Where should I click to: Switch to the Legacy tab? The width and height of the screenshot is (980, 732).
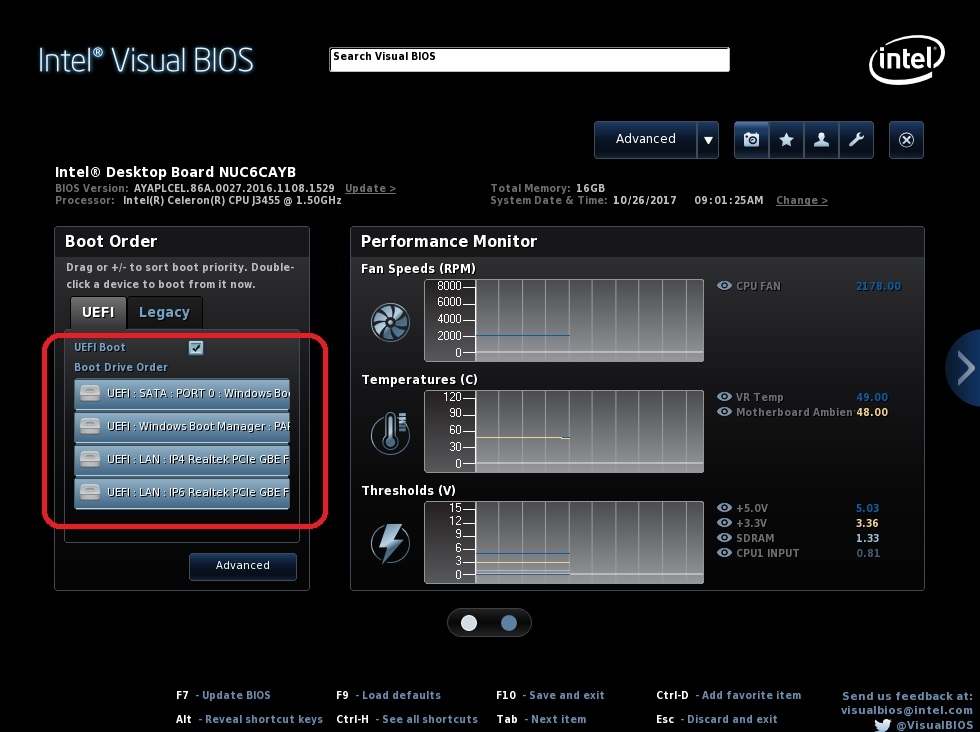[x=164, y=312]
